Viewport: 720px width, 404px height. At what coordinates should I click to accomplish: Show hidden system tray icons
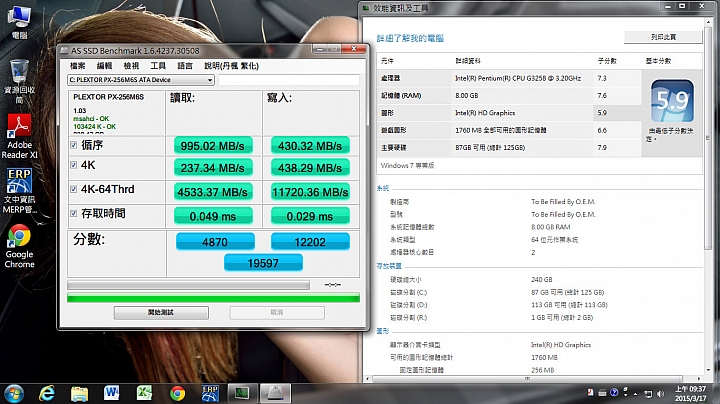pyautogui.click(x=636, y=394)
